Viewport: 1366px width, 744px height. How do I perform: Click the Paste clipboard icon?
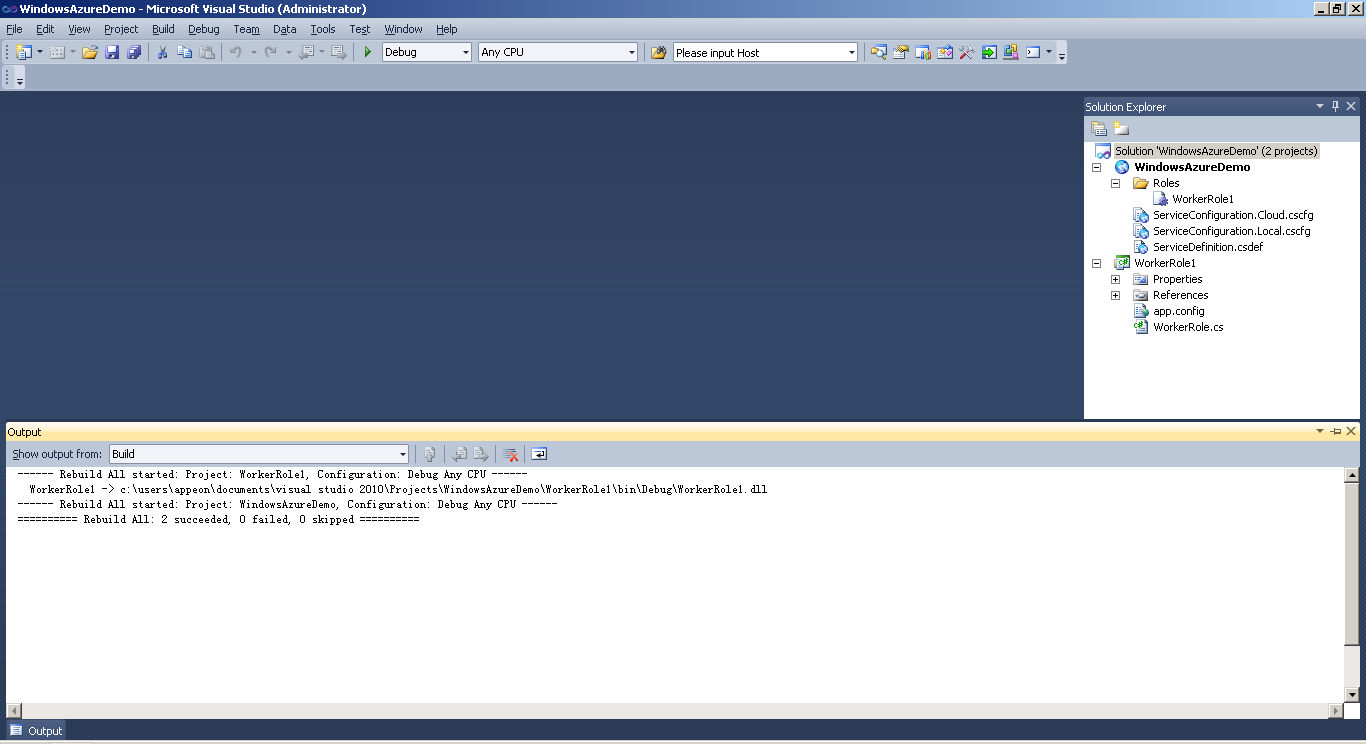207,52
